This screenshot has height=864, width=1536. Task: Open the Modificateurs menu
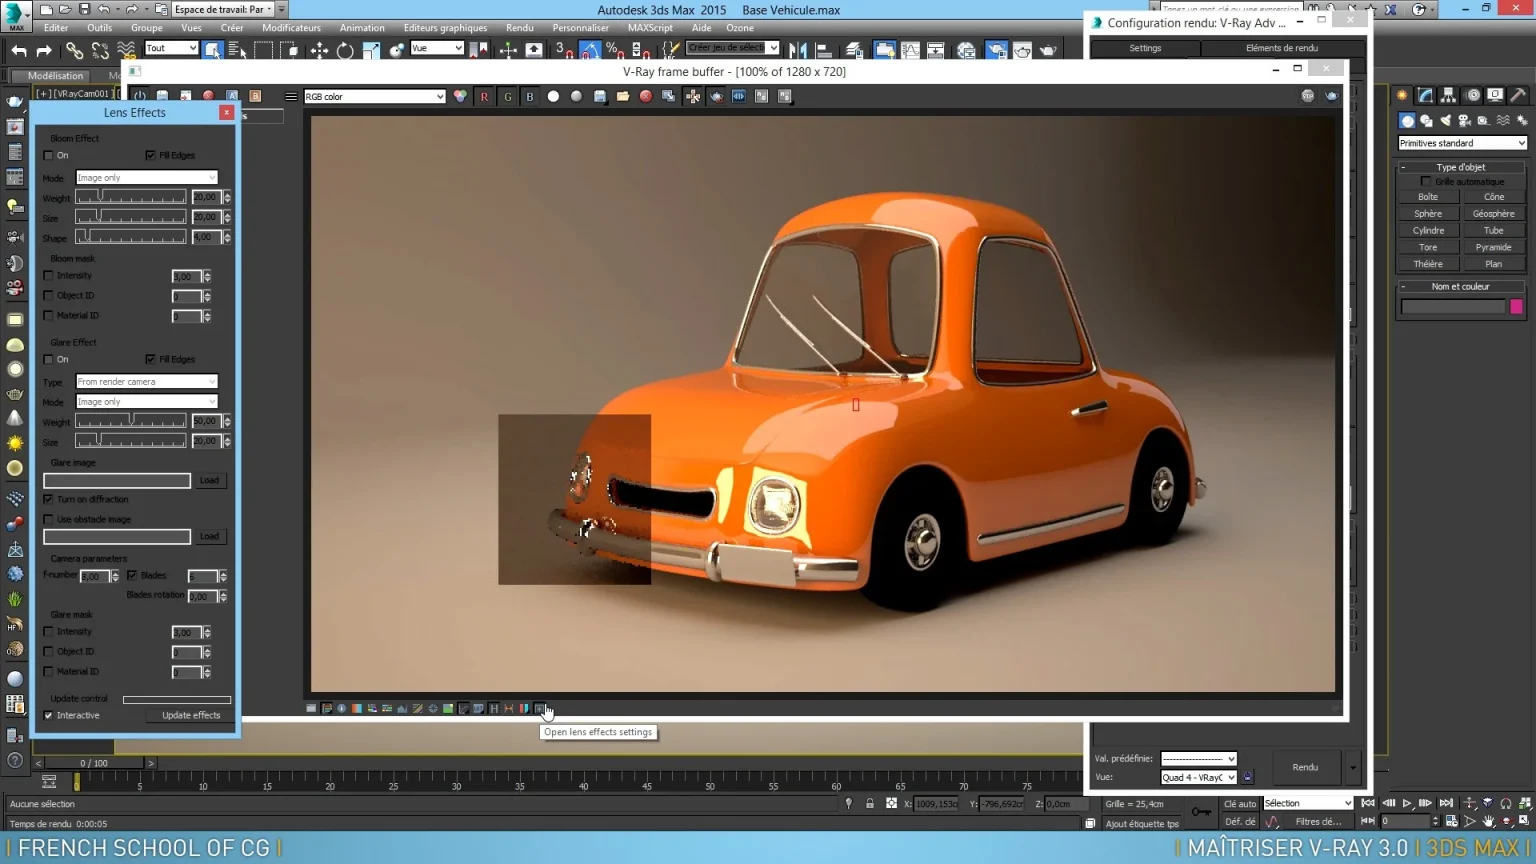click(x=291, y=28)
